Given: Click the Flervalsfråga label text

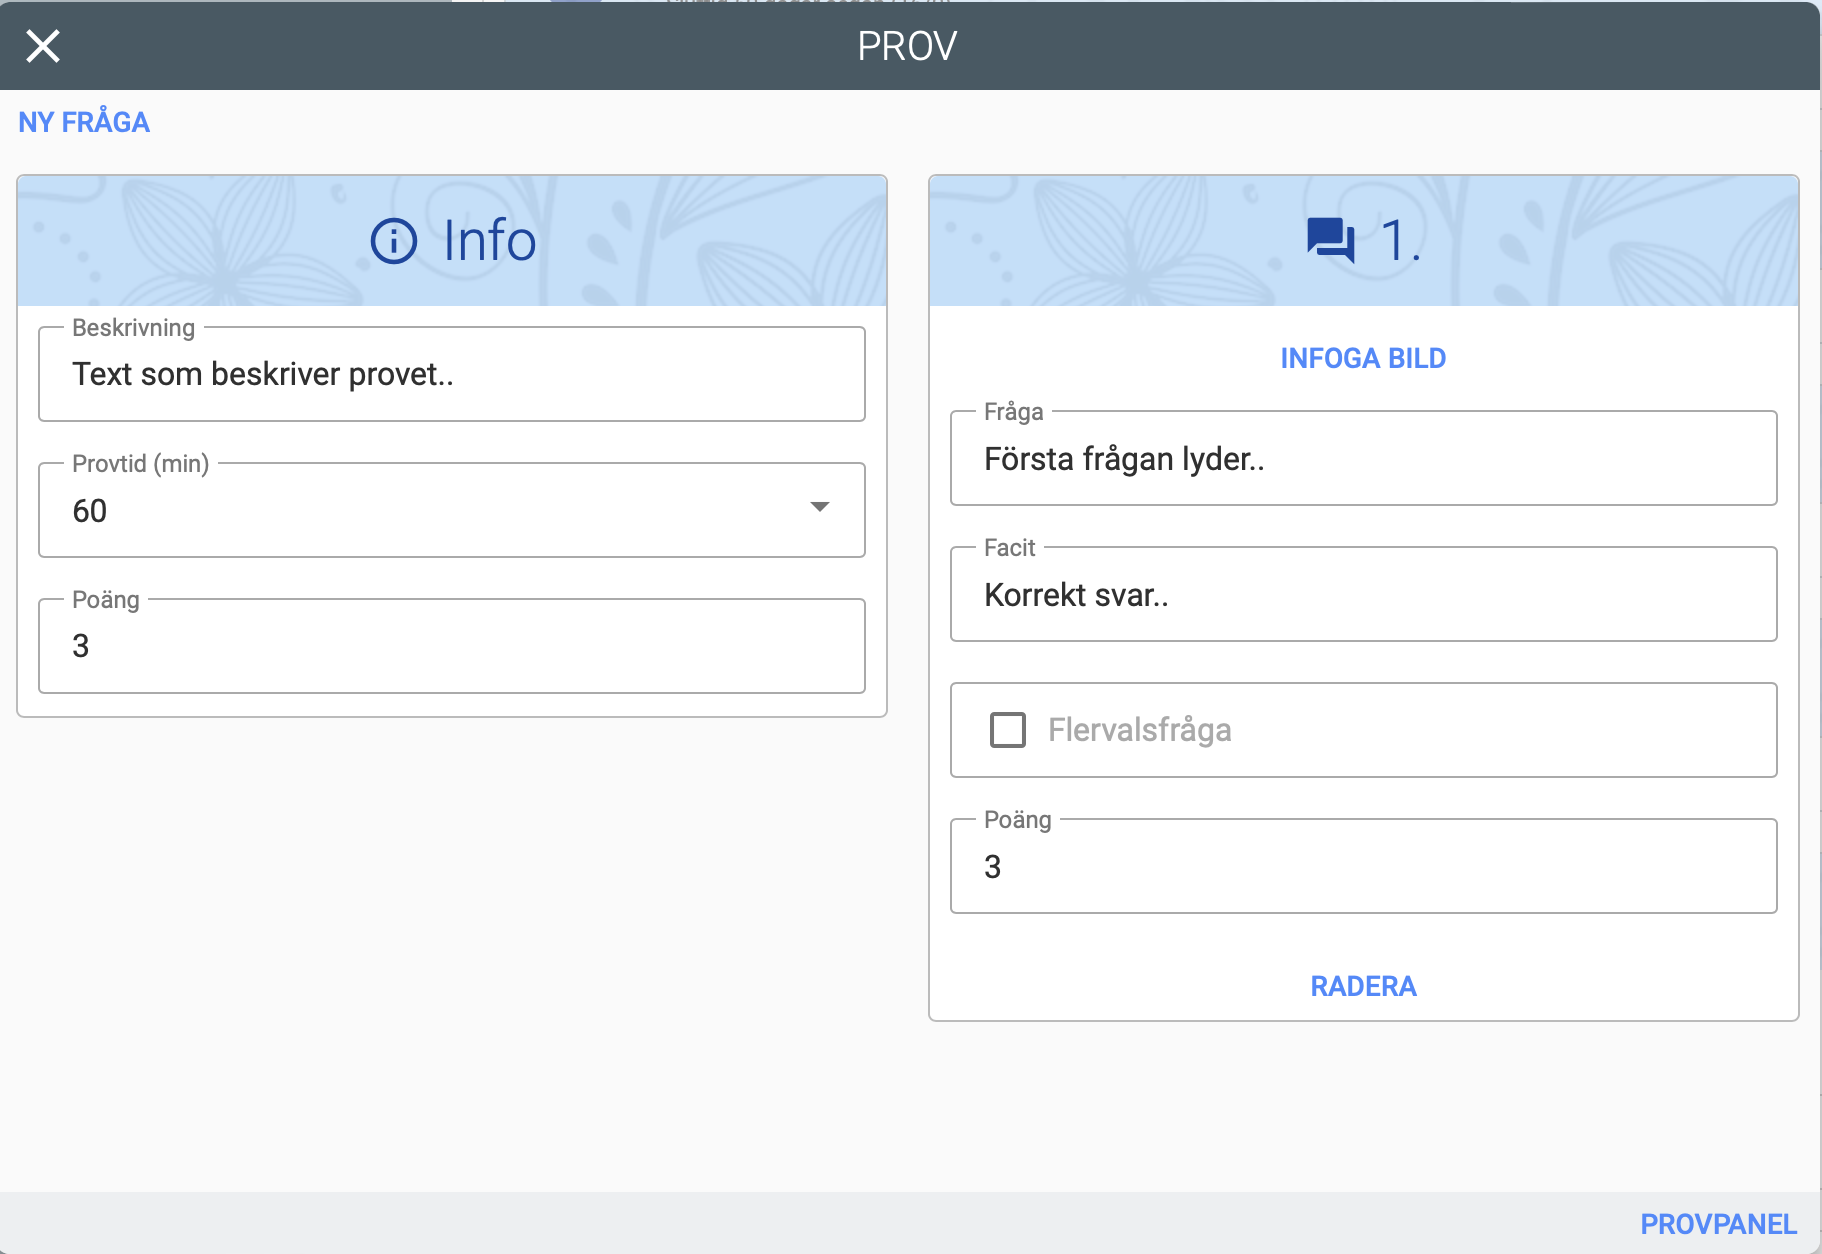Looking at the screenshot, I should click(1139, 730).
